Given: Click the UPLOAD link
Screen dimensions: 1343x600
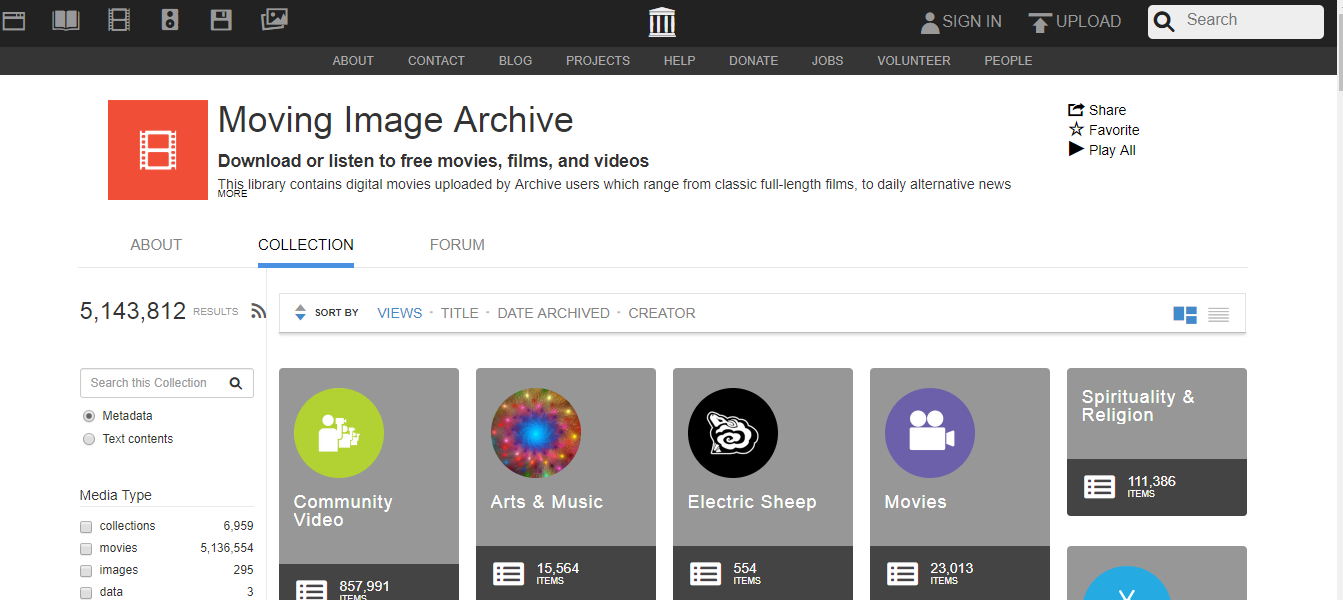Looking at the screenshot, I should pyautogui.click(x=1075, y=21).
